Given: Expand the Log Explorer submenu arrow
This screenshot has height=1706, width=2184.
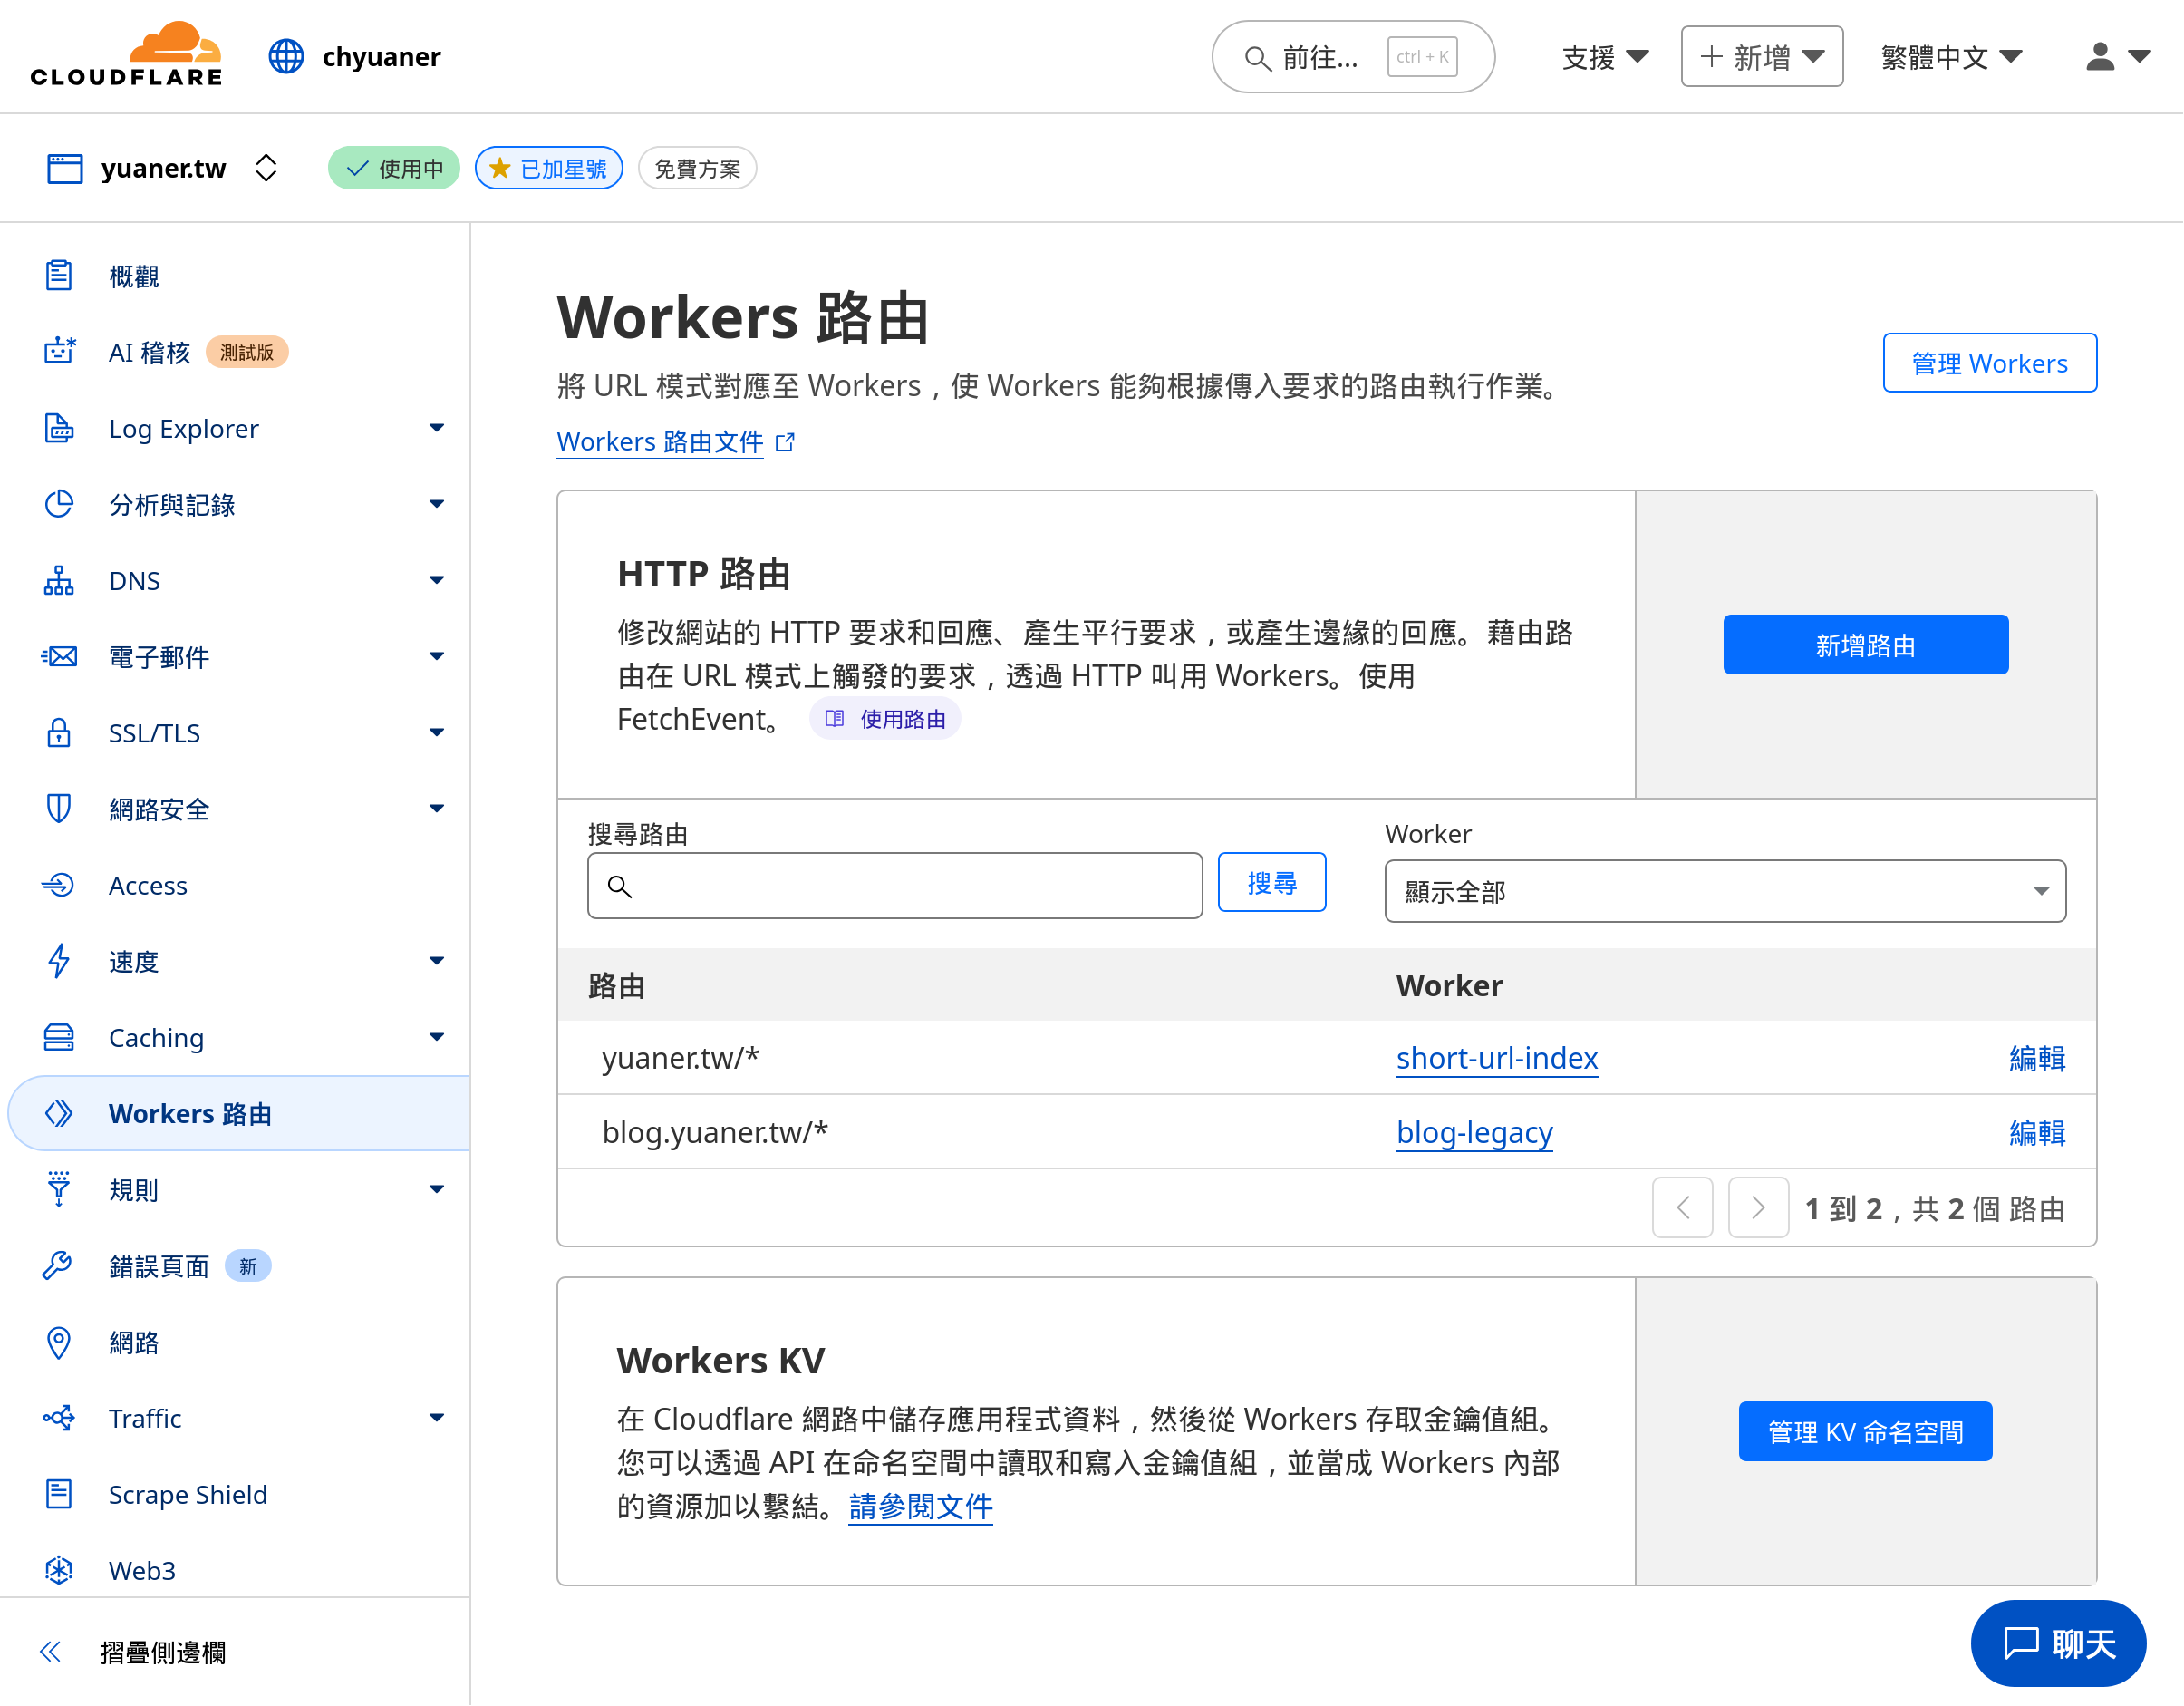Looking at the screenshot, I should pyautogui.click(x=437, y=428).
